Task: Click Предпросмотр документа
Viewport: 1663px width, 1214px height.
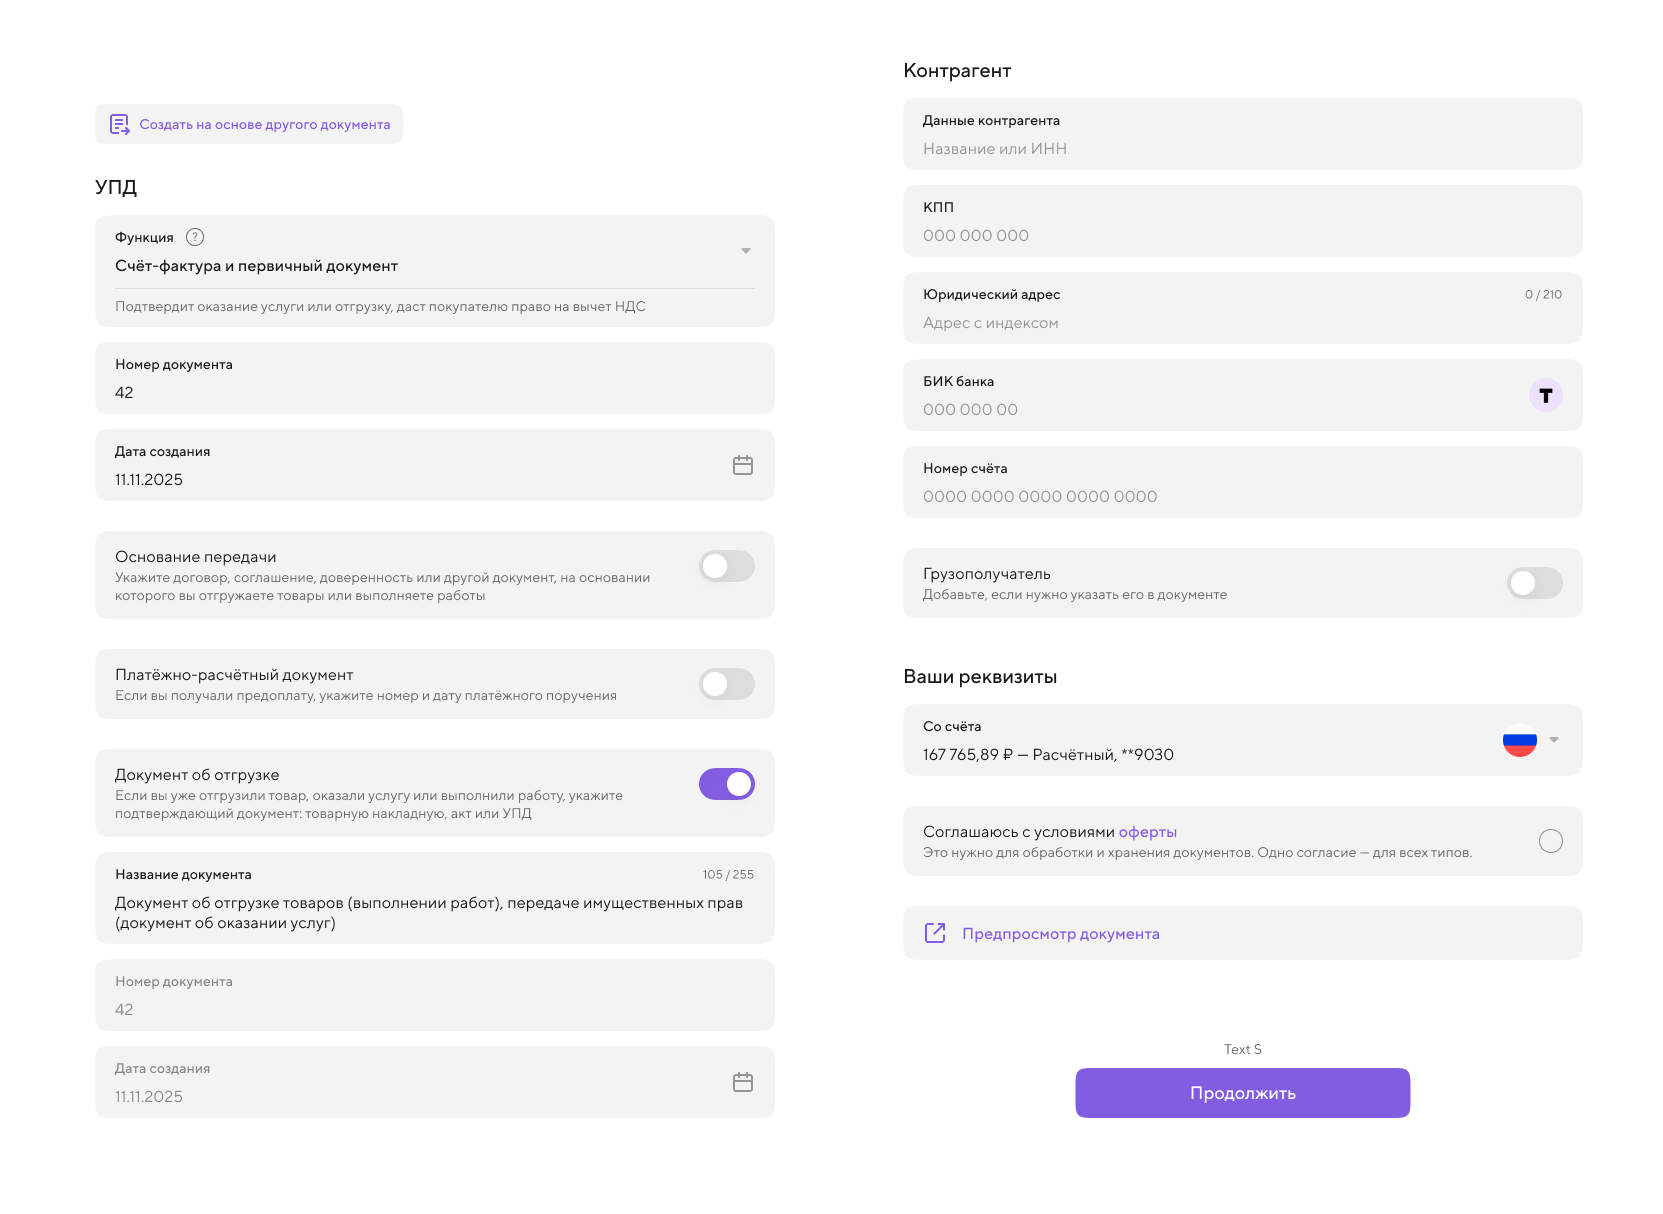Action: [x=1060, y=933]
